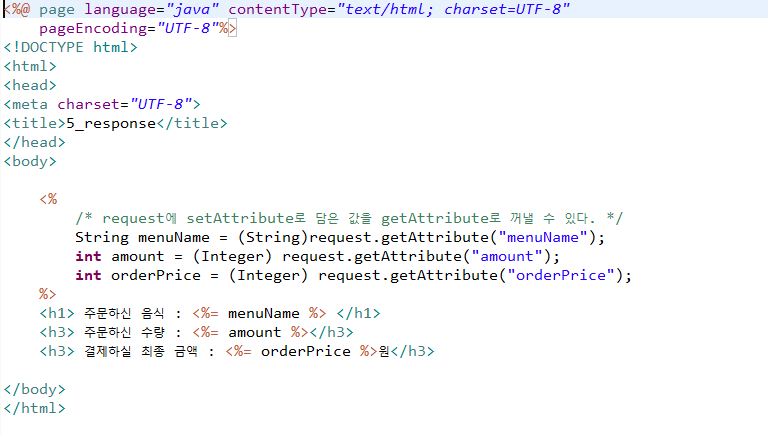Click the "orderPrice" string literal

click(x=561, y=276)
